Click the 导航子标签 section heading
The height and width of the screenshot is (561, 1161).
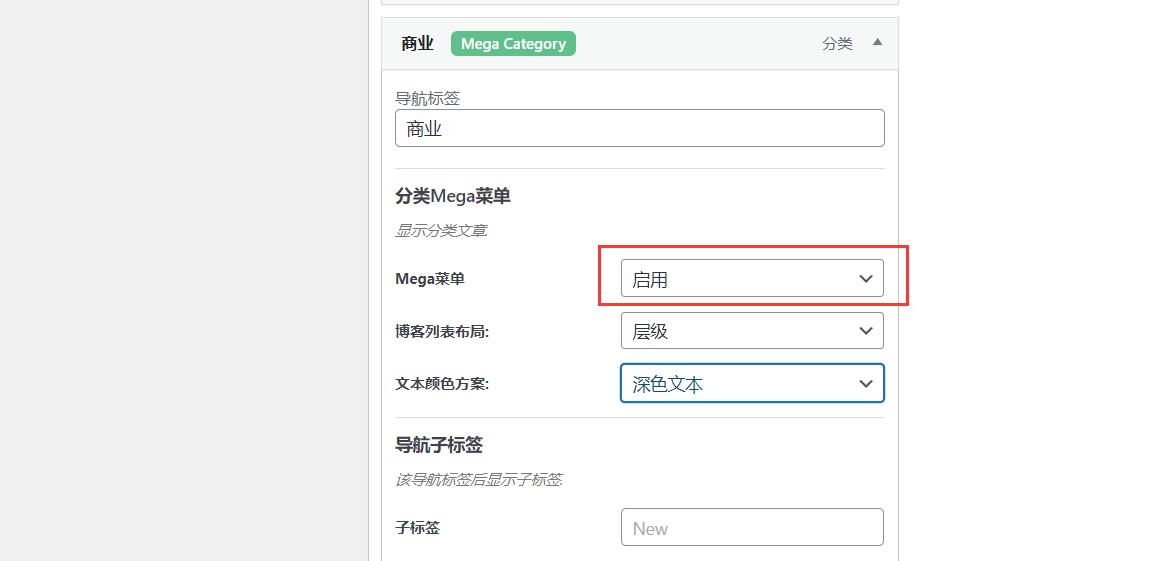439,445
